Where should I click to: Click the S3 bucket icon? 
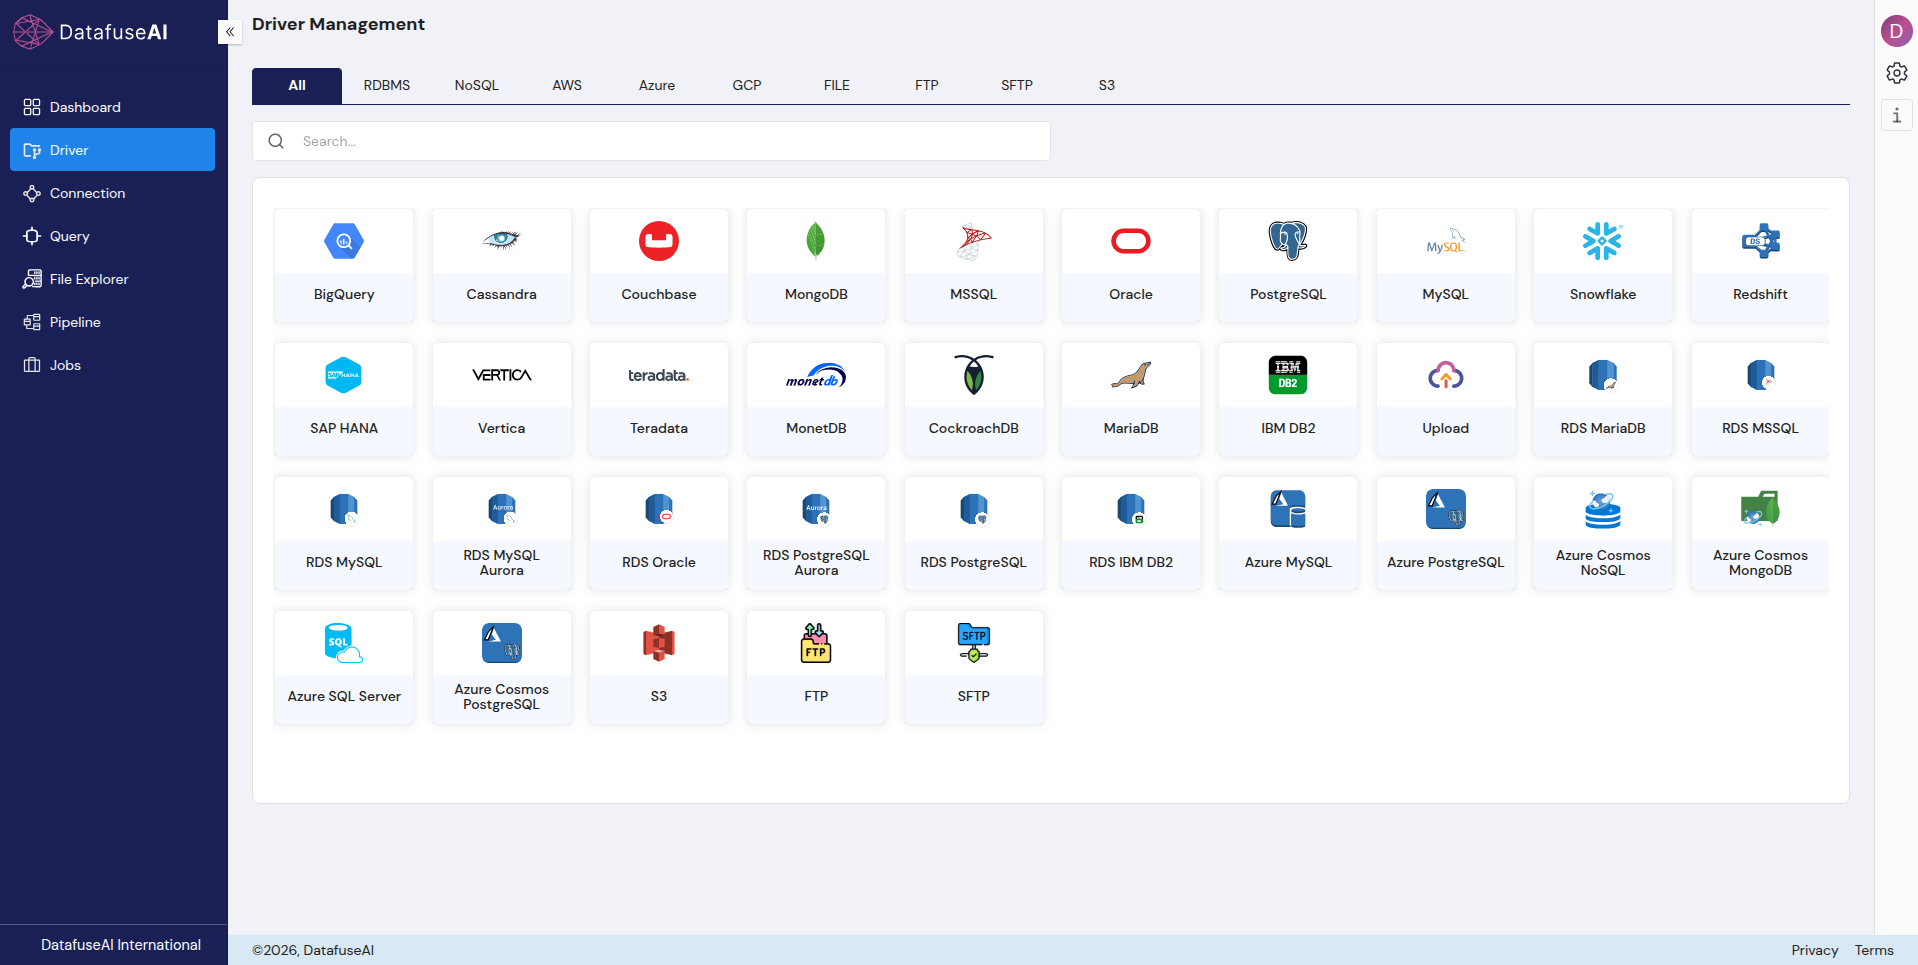(x=659, y=643)
